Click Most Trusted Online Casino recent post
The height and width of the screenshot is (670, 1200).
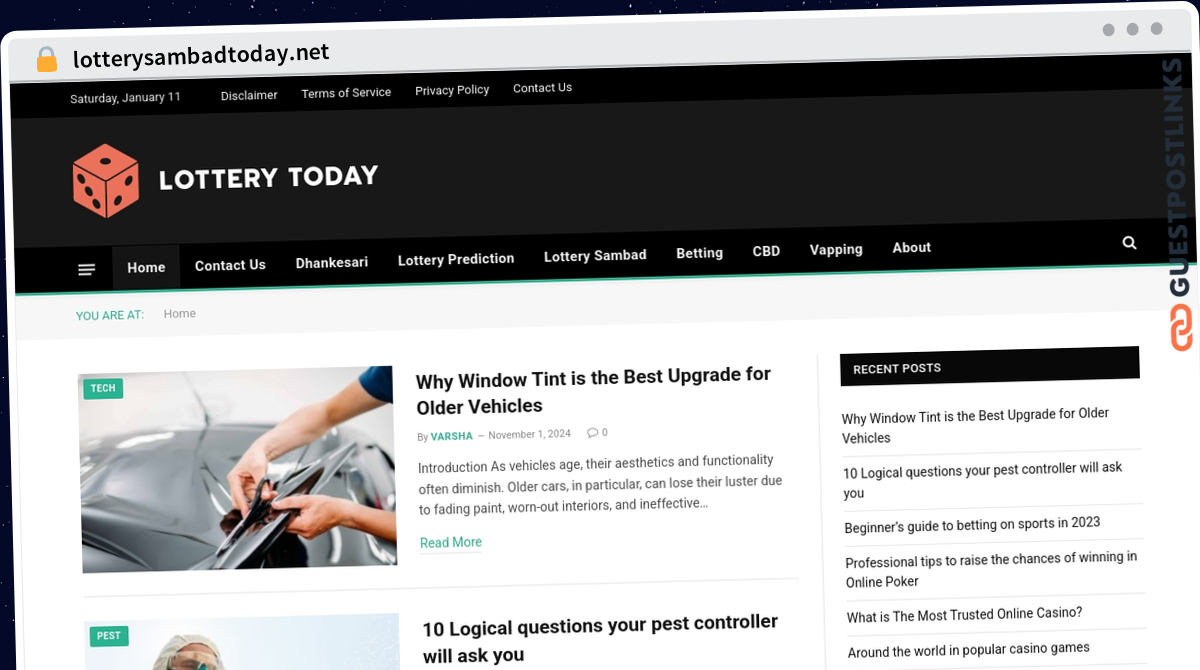coord(965,614)
